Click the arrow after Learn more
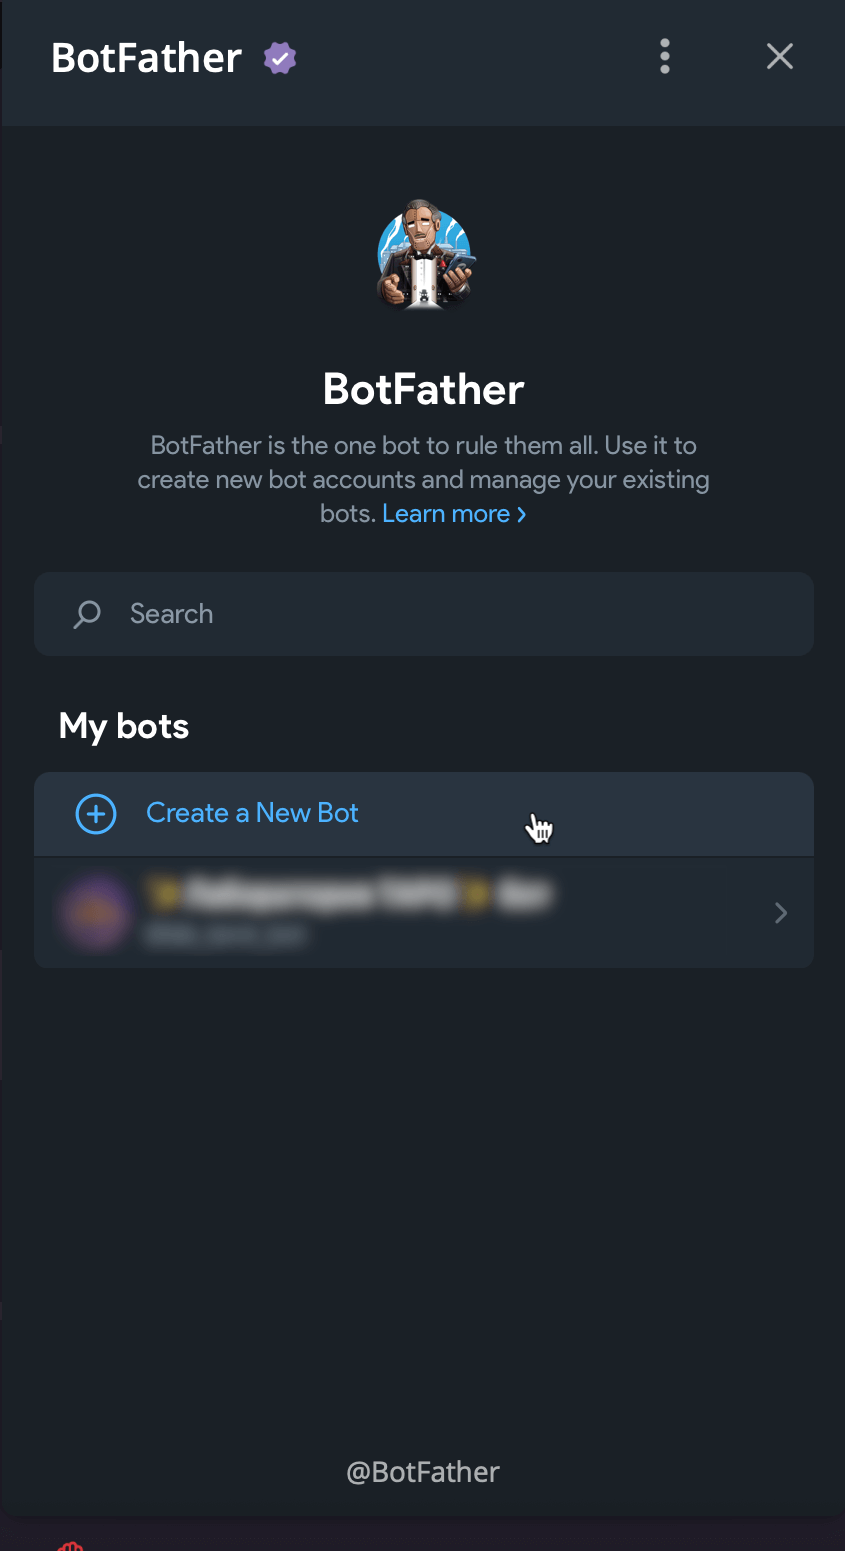Image resolution: width=845 pixels, height=1551 pixels. coord(521,514)
